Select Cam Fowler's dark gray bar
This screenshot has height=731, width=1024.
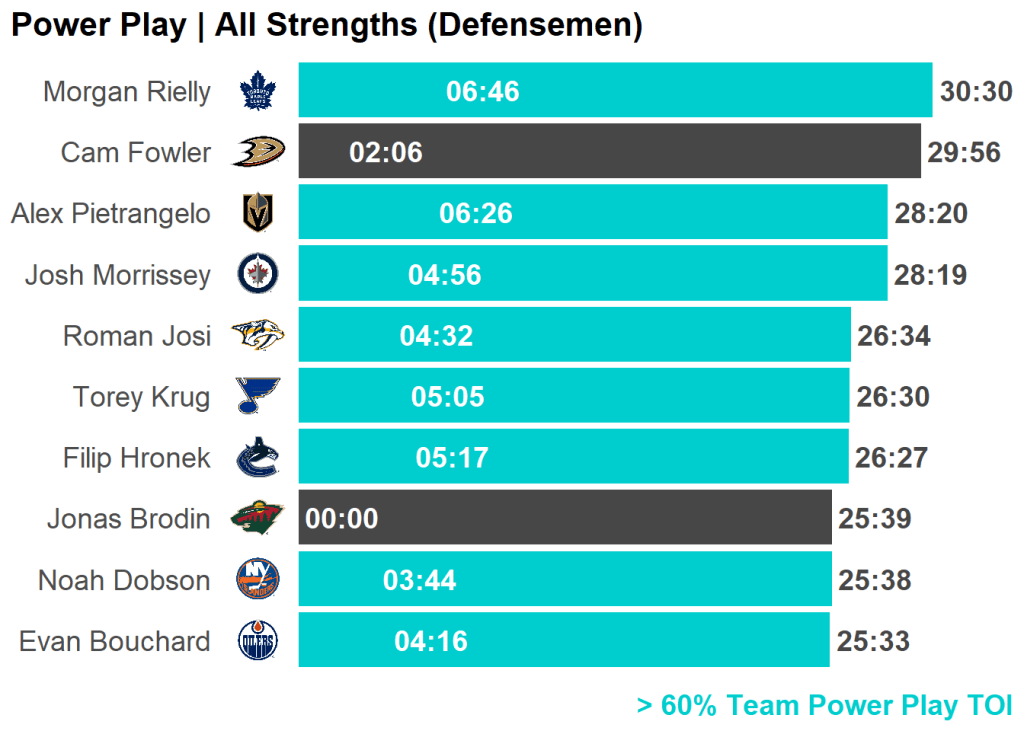(650, 152)
